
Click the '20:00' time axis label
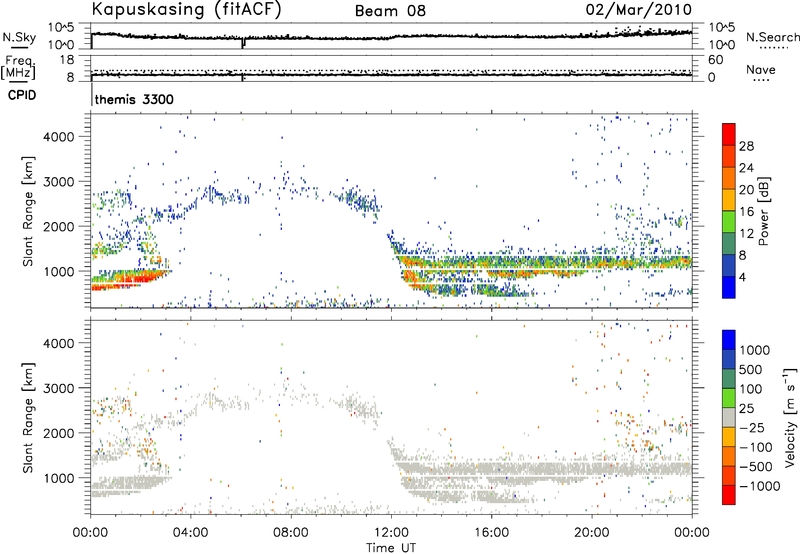pos(592,533)
